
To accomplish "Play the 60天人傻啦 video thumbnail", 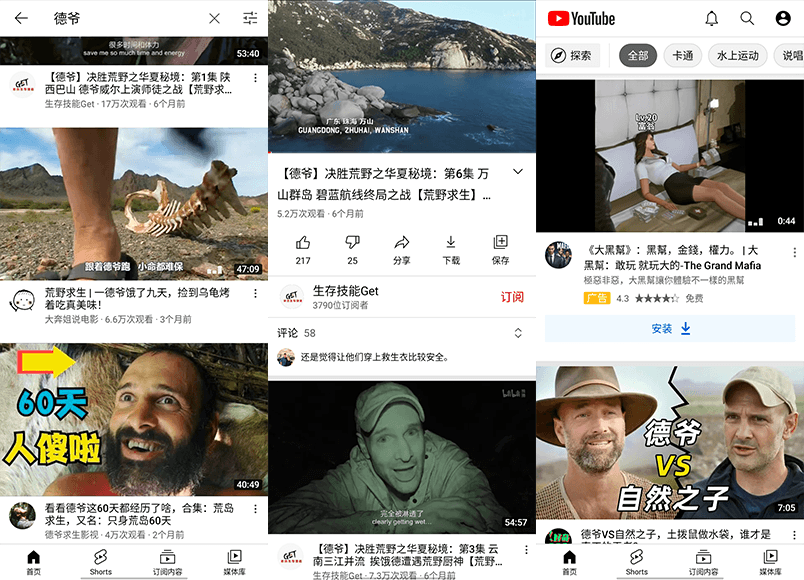I will [x=134, y=419].
